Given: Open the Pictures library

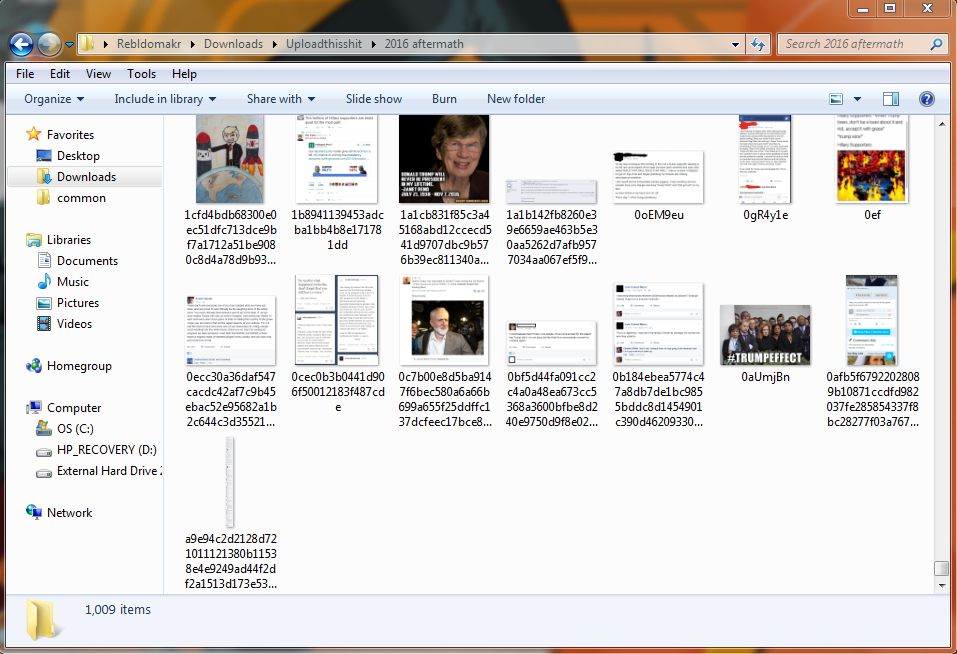Looking at the screenshot, I should tap(78, 303).
